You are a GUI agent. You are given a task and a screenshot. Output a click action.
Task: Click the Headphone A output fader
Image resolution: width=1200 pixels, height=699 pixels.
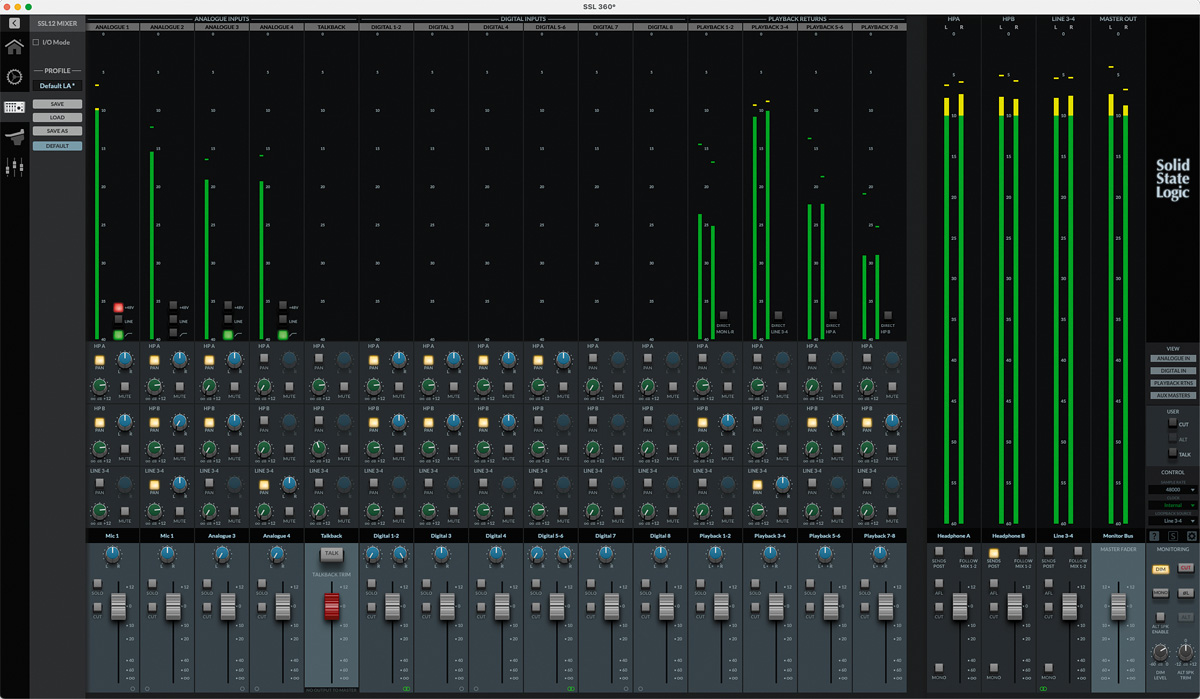961,606
